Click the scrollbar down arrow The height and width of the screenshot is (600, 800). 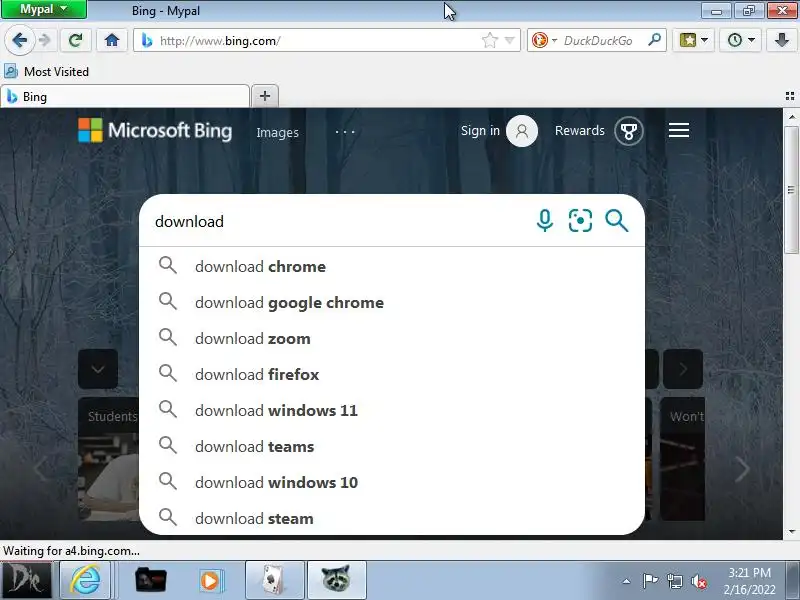pyautogui.click(x=791, y=532)
